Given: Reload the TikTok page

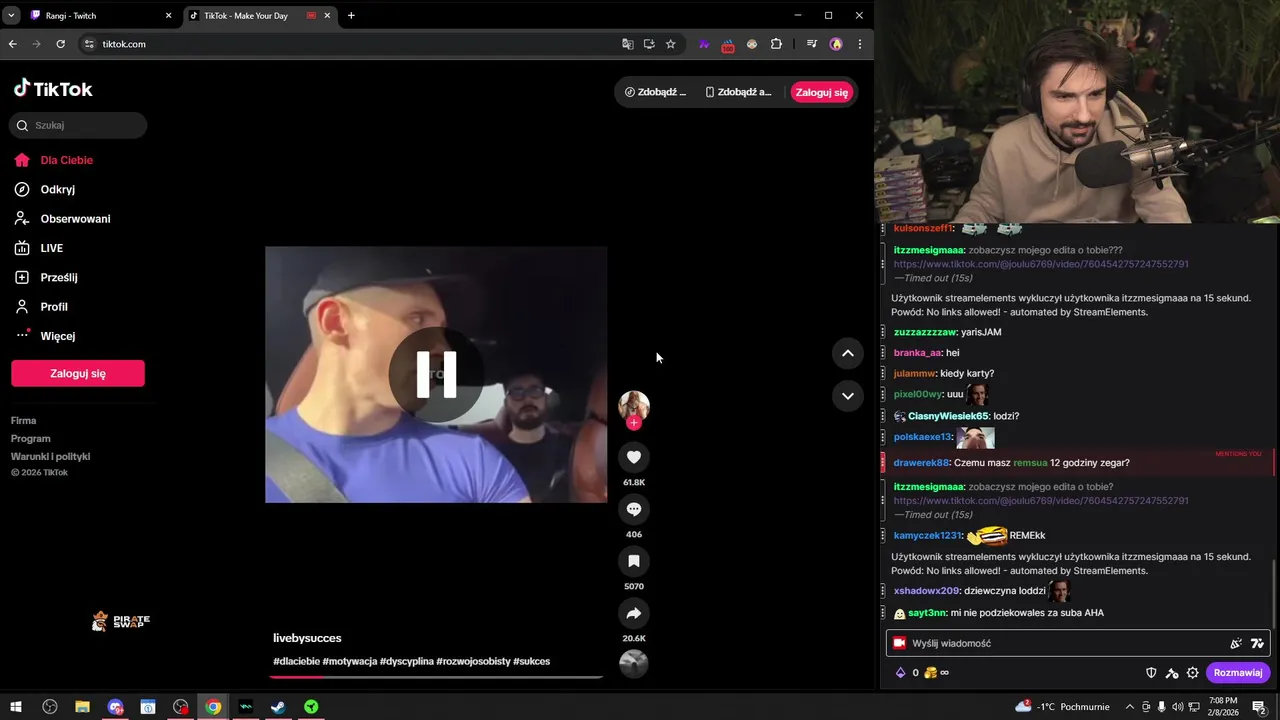Looking at the screenshot, I should [x=60, y=44].
